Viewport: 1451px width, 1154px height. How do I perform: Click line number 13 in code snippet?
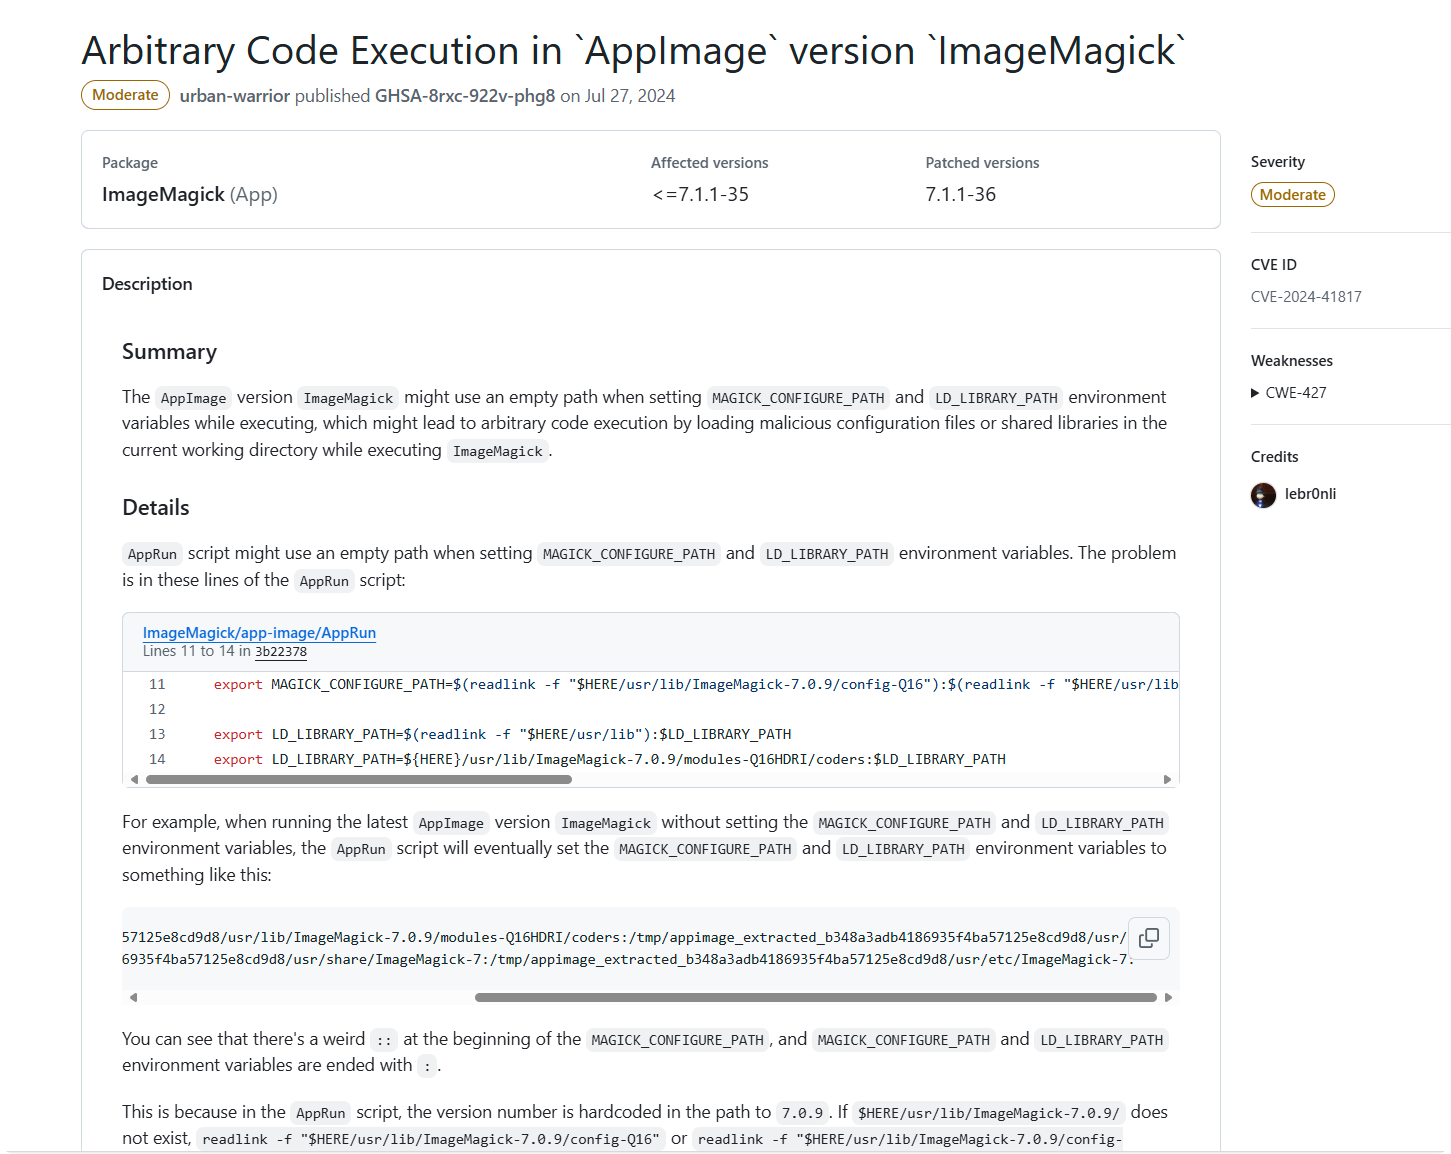pyautogui.click(x=157, y=735)
